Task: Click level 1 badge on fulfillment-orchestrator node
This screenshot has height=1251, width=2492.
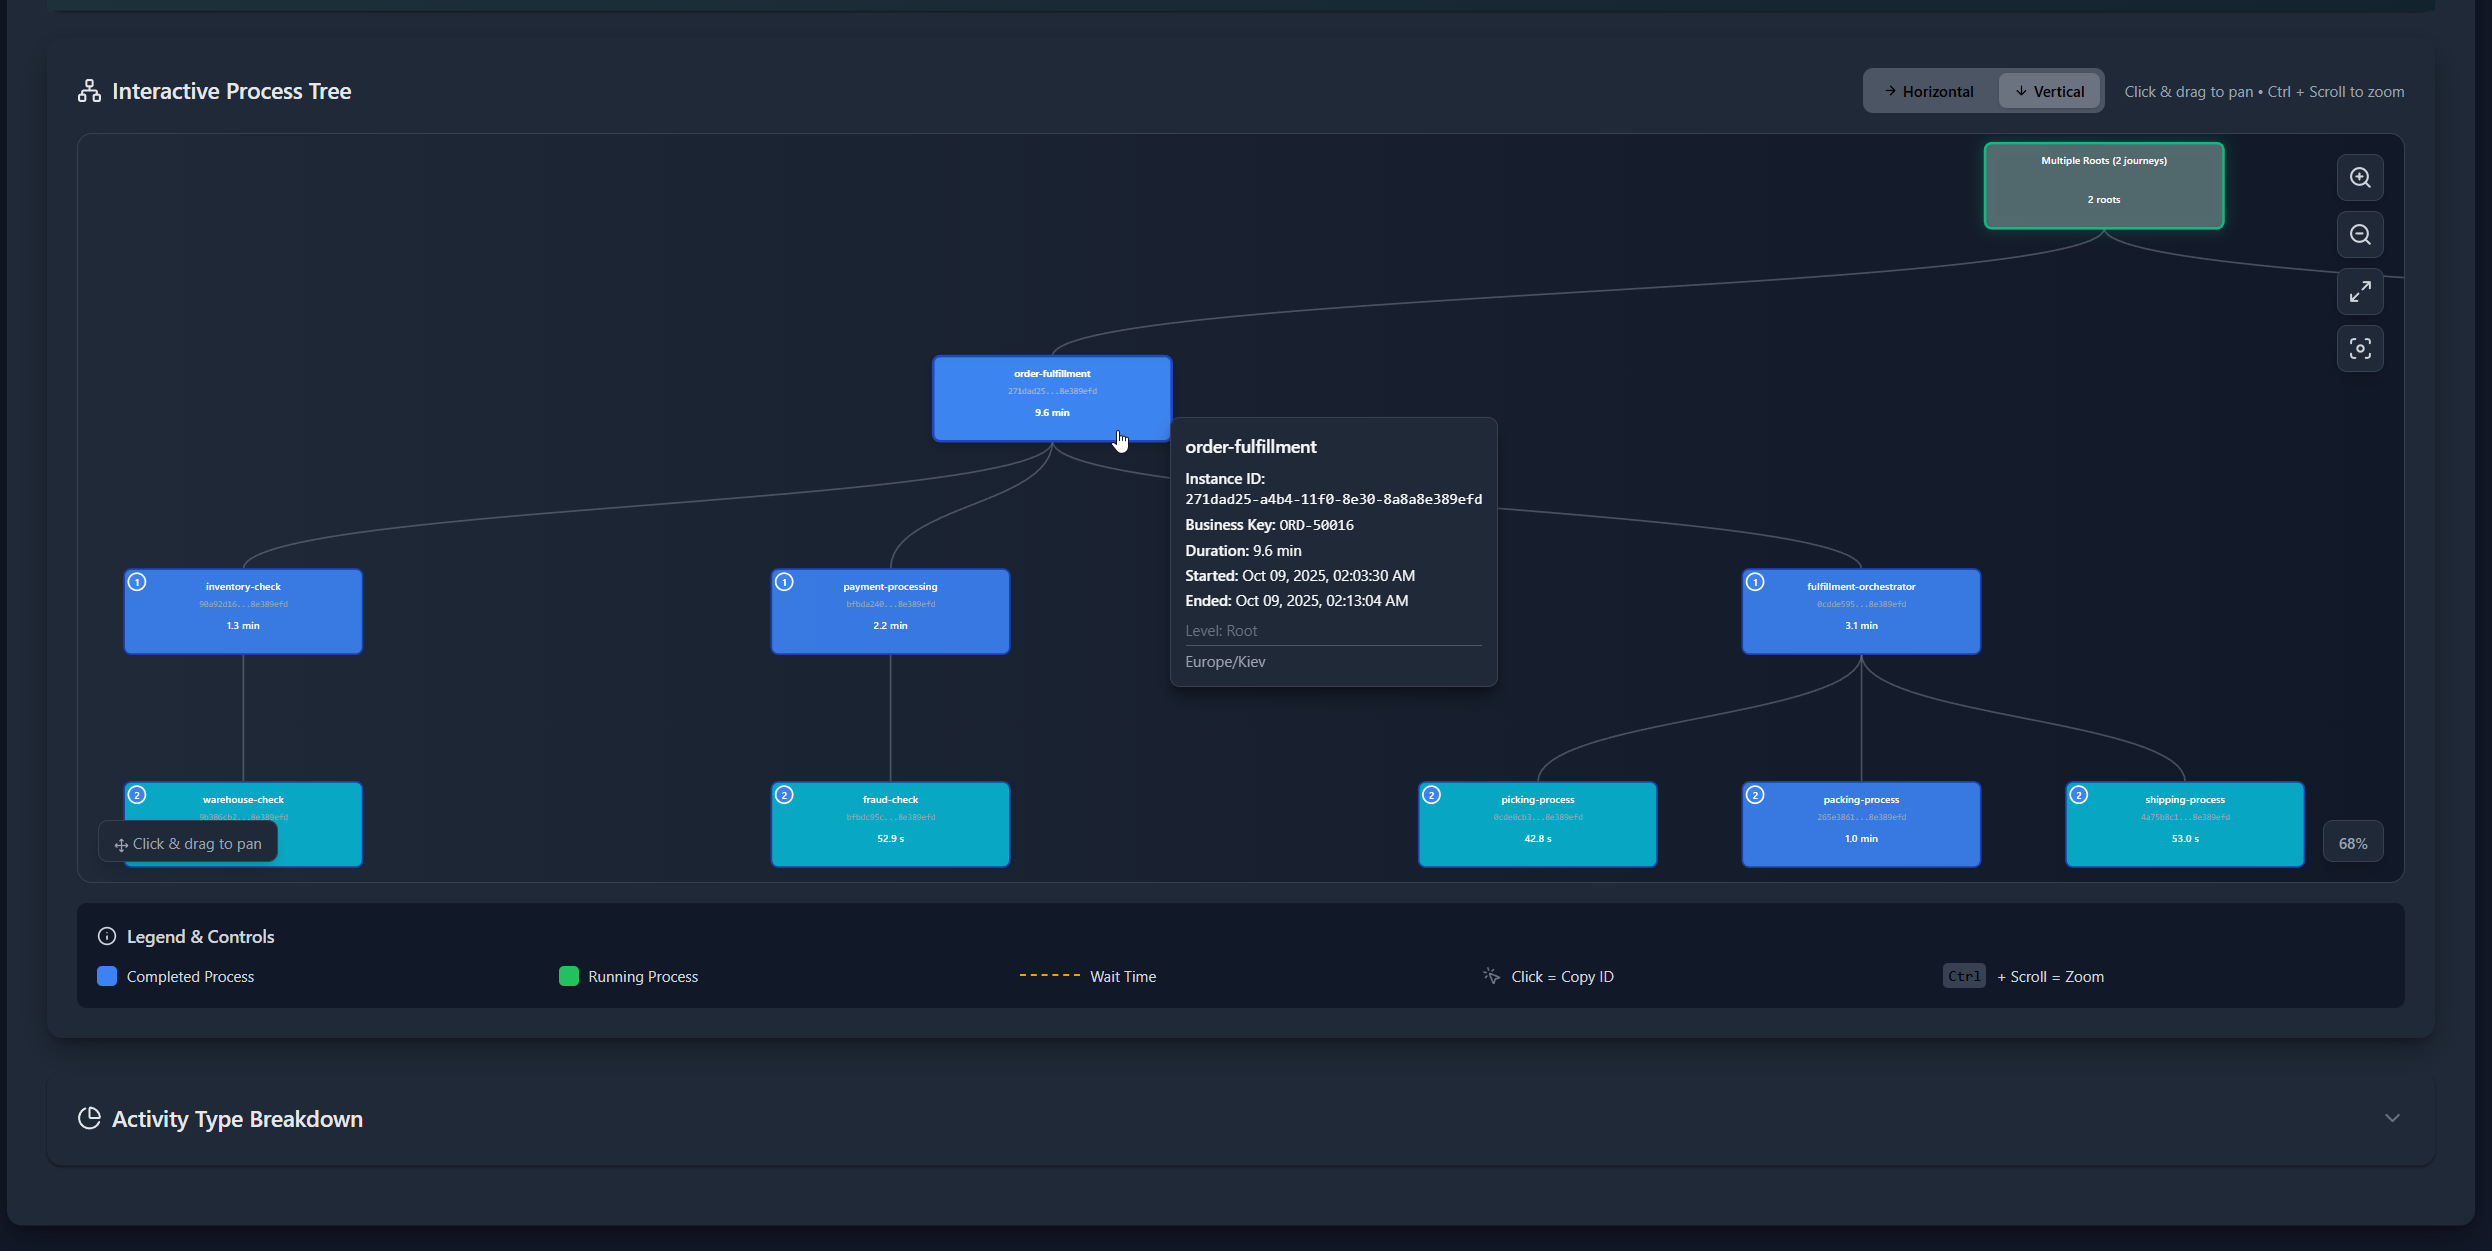Action: tap(1755, 582)
